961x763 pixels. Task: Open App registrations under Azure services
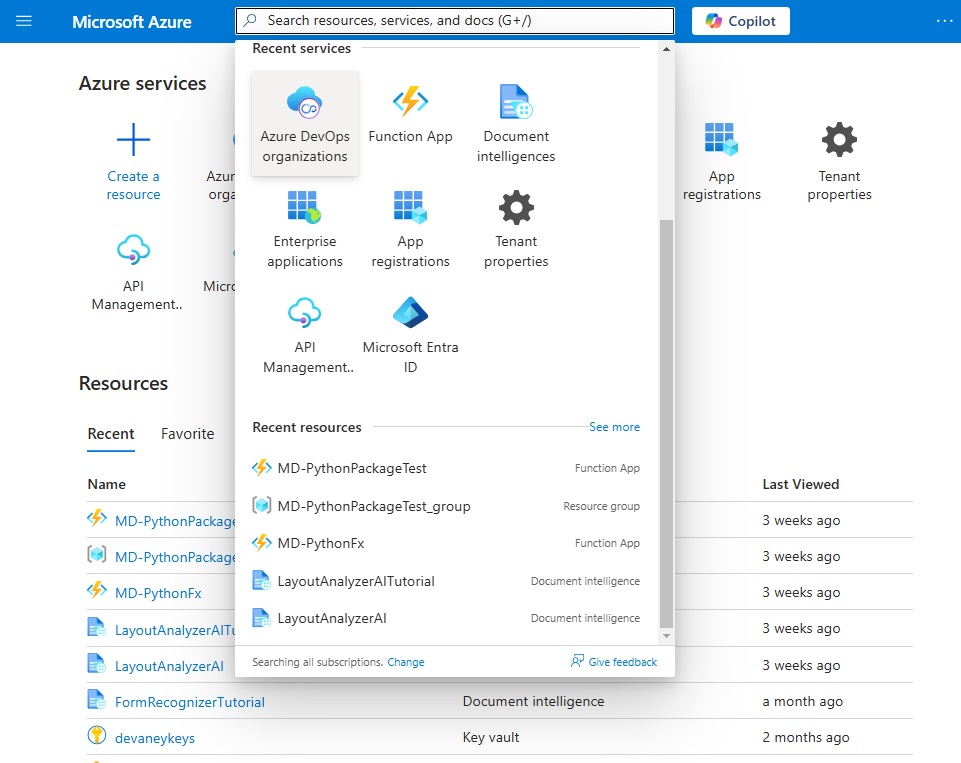pyautogui.click(x=721, y=161)
